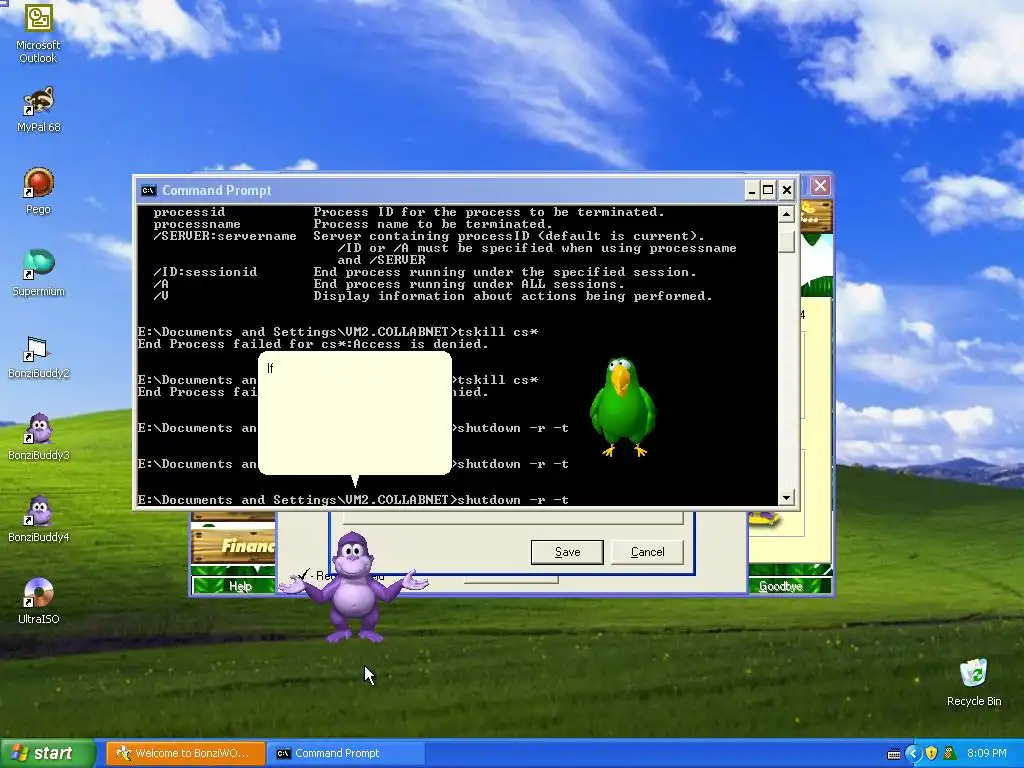Image resolution: width=1024 pixels, height=768 pixels.
Task: Open the yellow Security Center shield icon
Action: (931, 753)
